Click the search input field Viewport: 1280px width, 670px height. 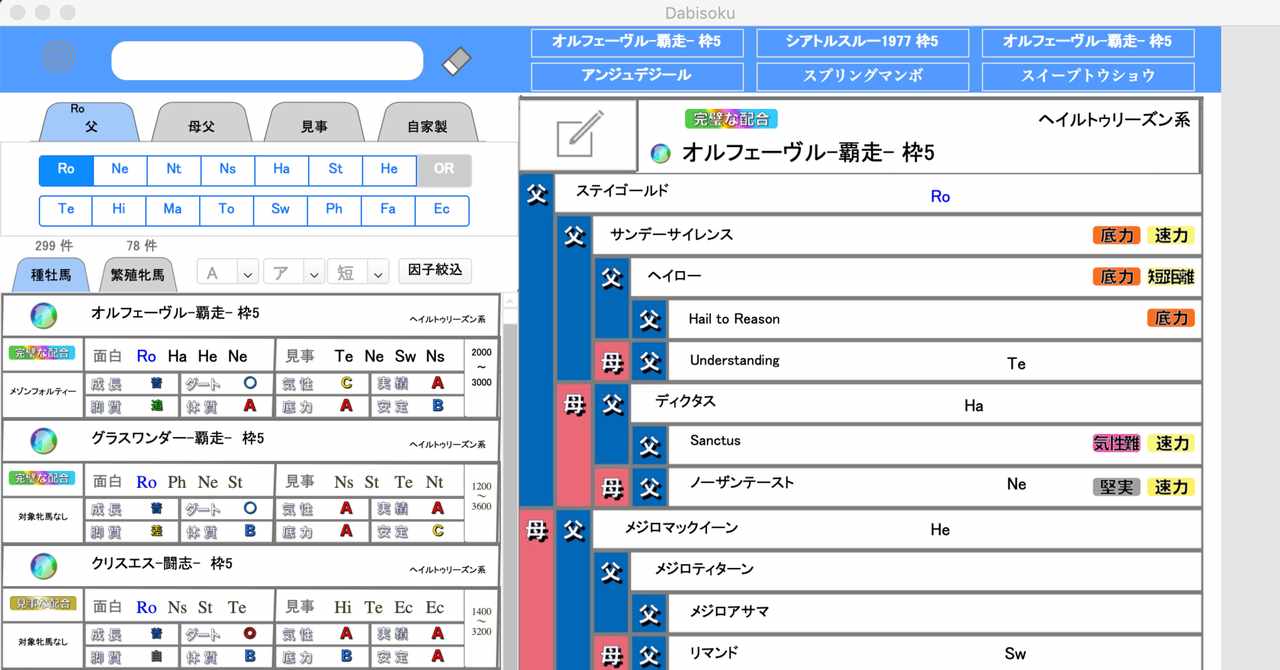[267, 61]
